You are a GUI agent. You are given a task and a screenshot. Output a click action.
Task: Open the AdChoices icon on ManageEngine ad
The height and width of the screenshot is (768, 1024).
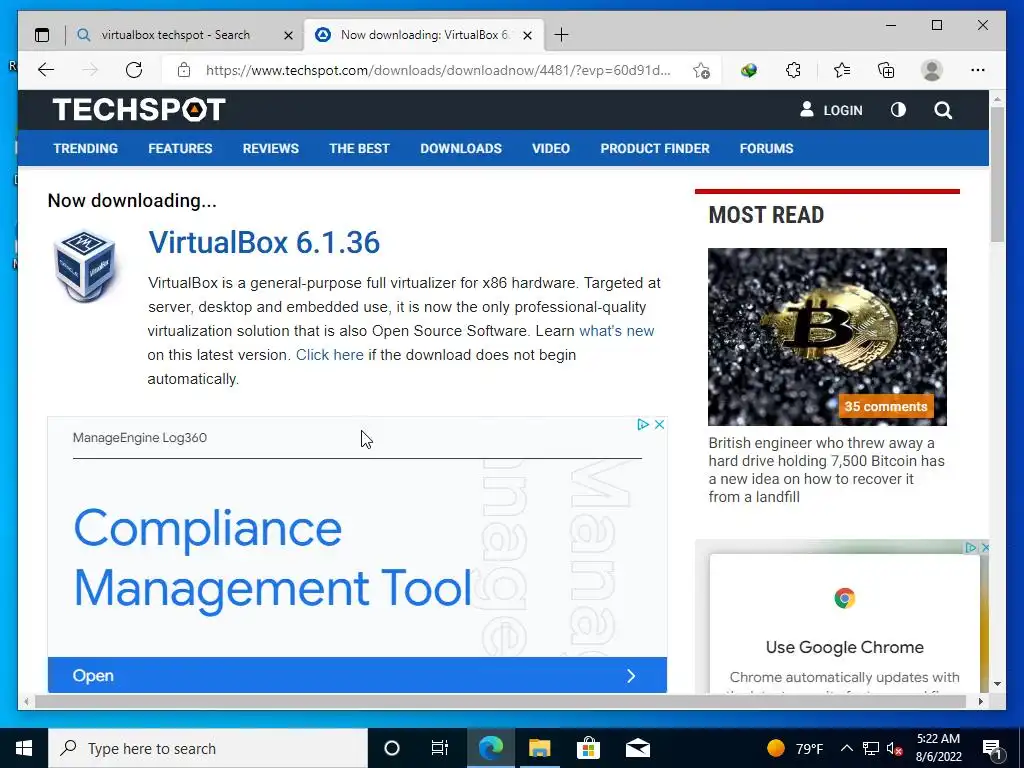point(643,424)
